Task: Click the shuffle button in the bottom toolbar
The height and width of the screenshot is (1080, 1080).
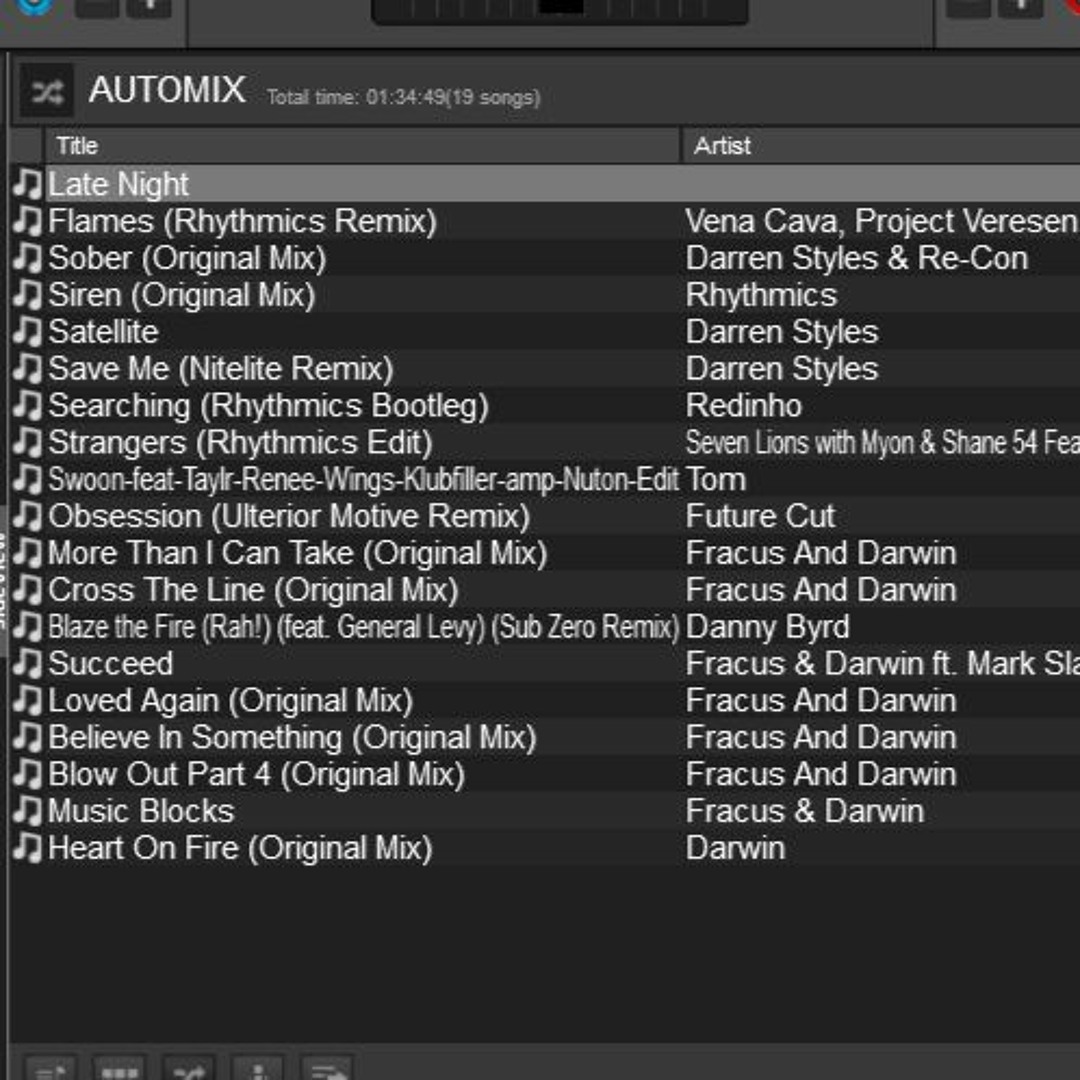Action: coord(189,1068)
